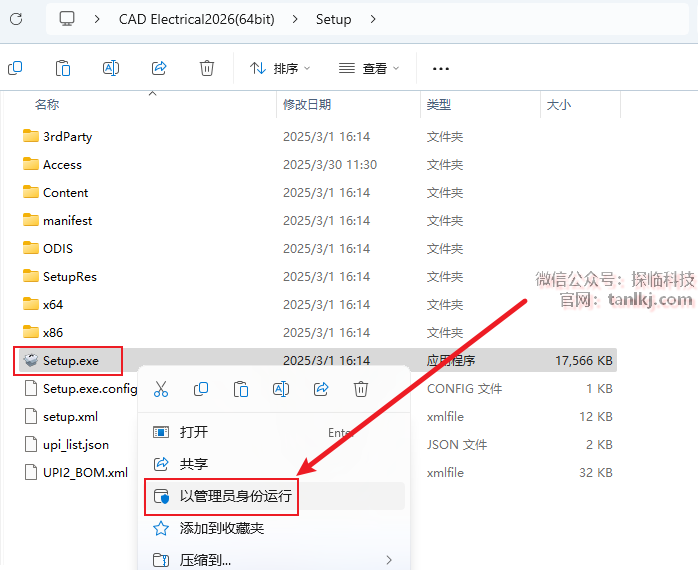Select the UPI2_BOM.xml file
This screenshot has height=570, width=698.
(x=85, y=472)
